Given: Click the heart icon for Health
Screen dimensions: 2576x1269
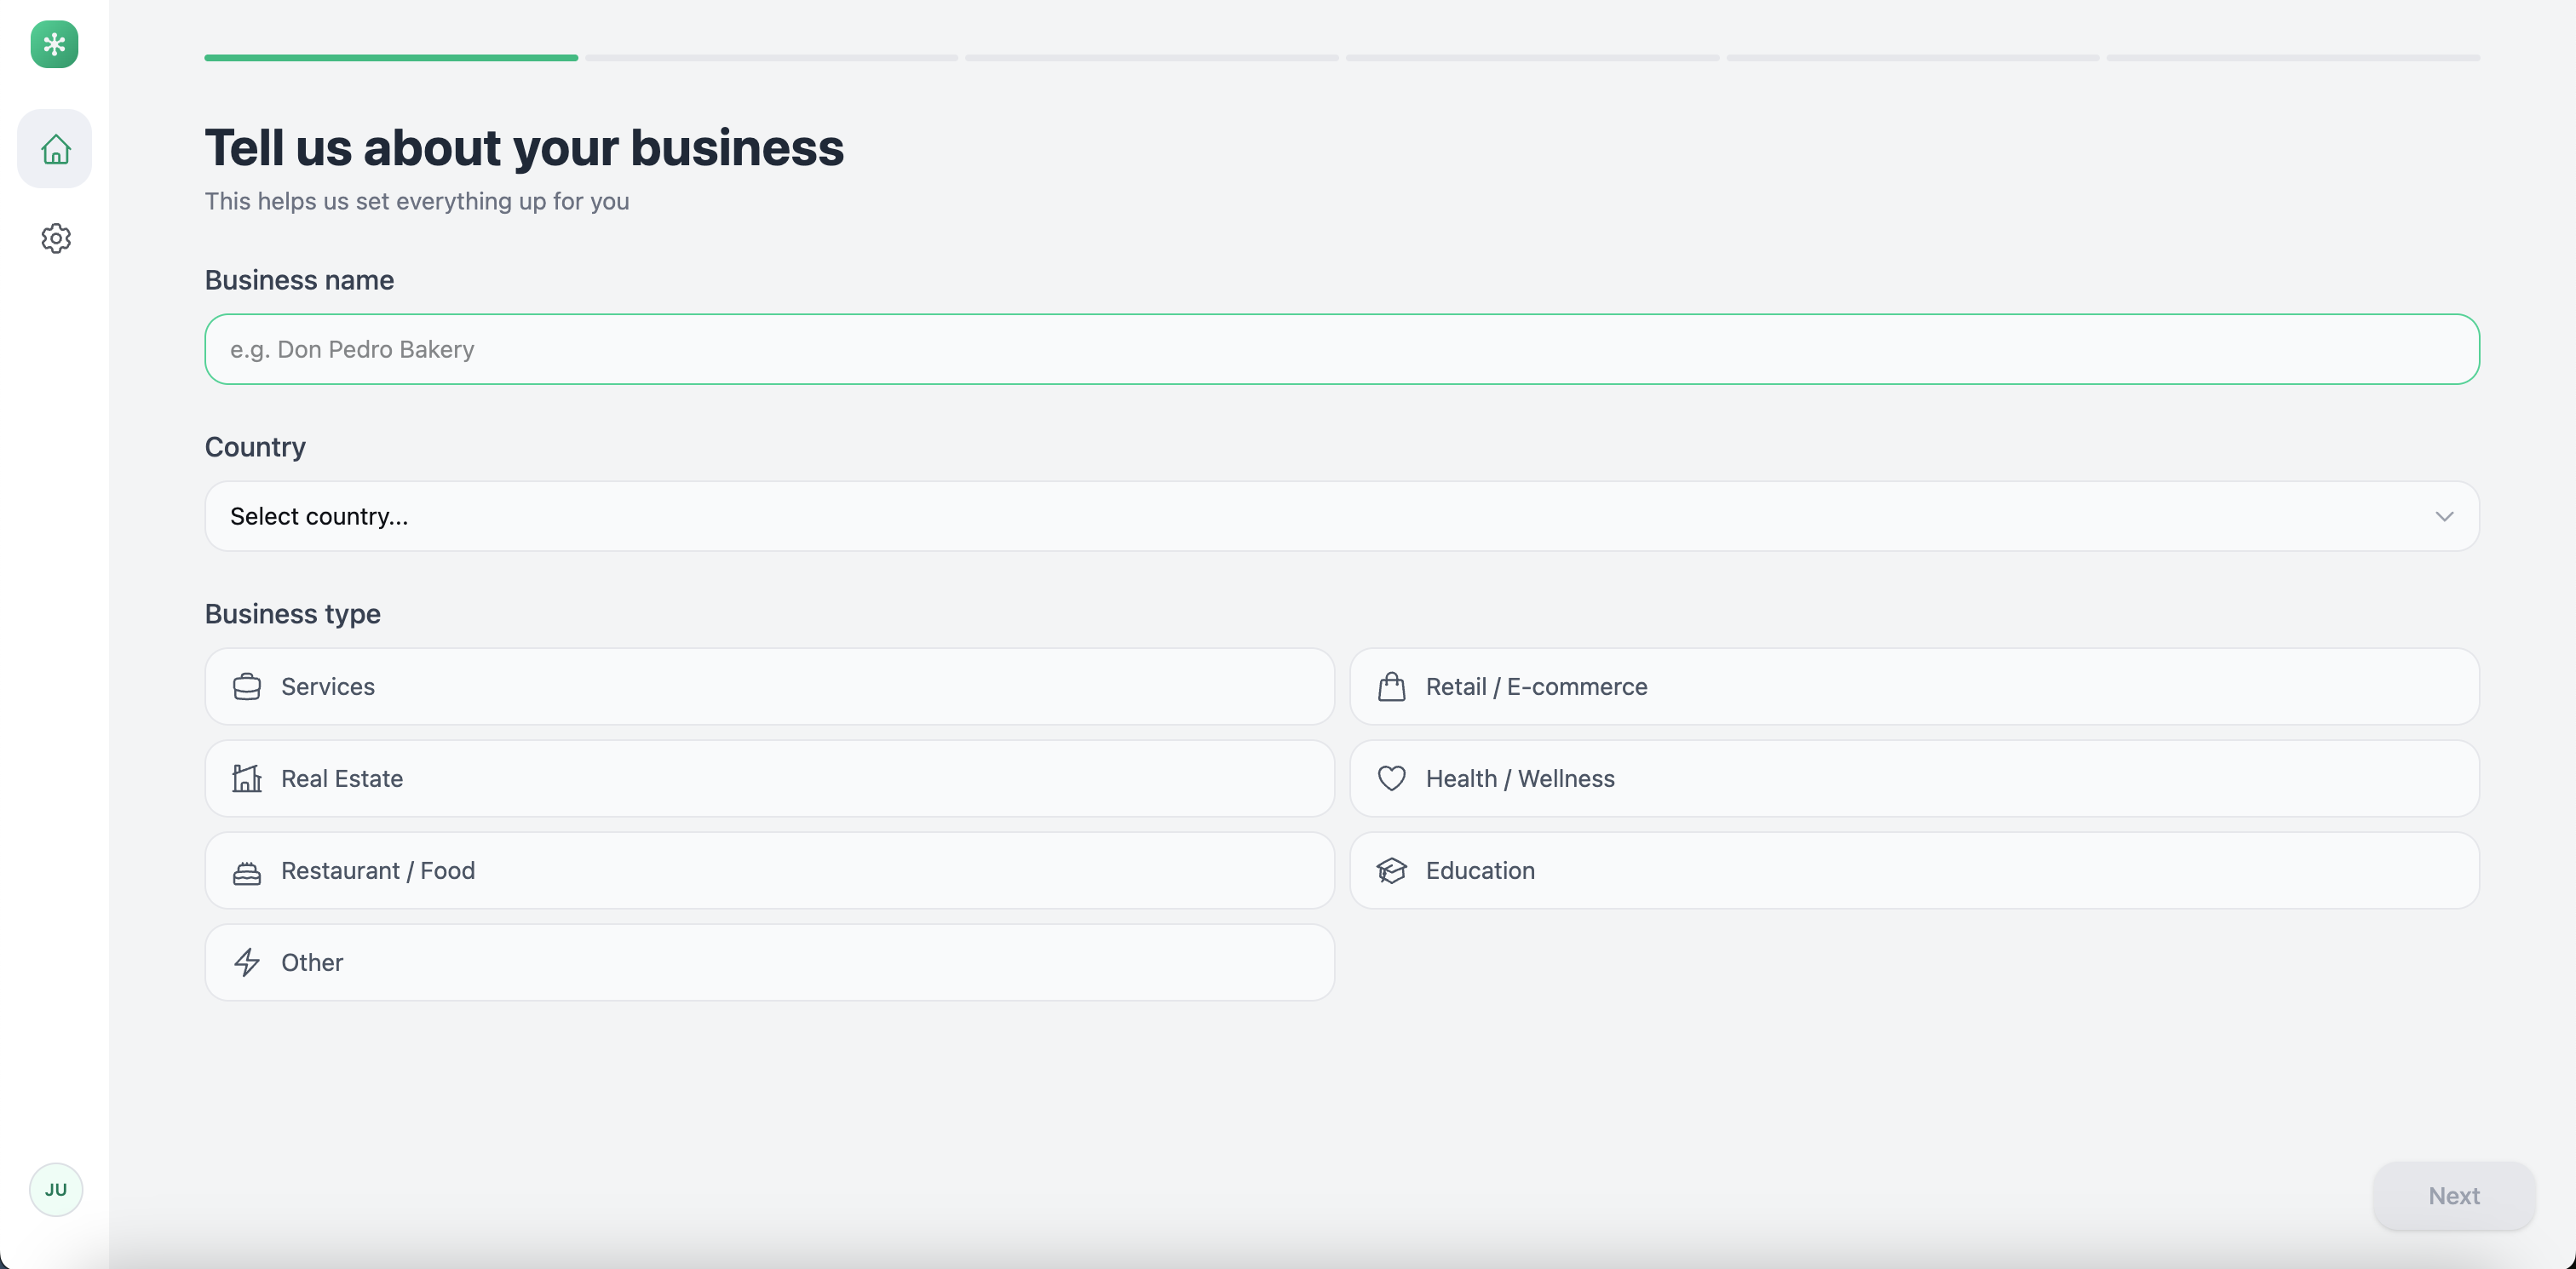Looking at the screenshot, I should click(x=1391, y=778).
